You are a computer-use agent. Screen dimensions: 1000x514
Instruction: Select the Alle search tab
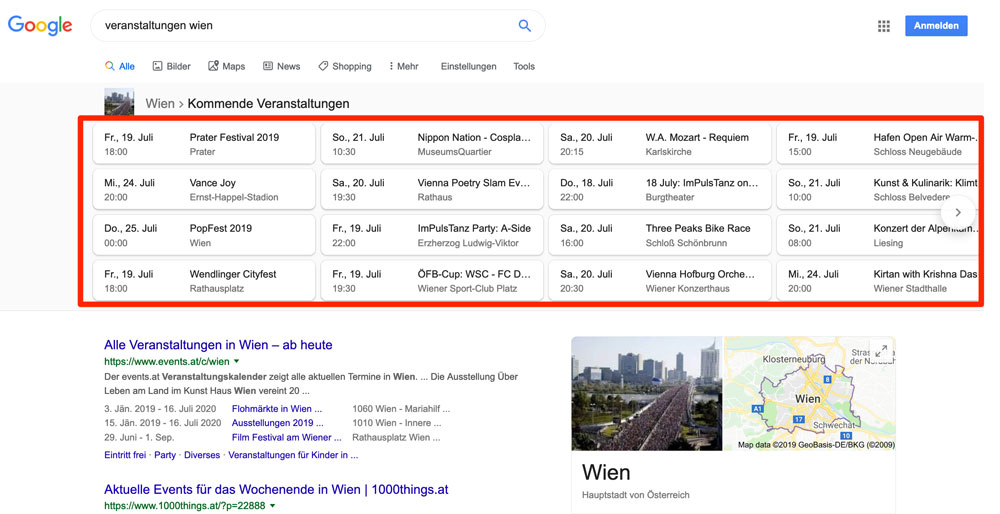pyautogui.click(x=120, y=66)
